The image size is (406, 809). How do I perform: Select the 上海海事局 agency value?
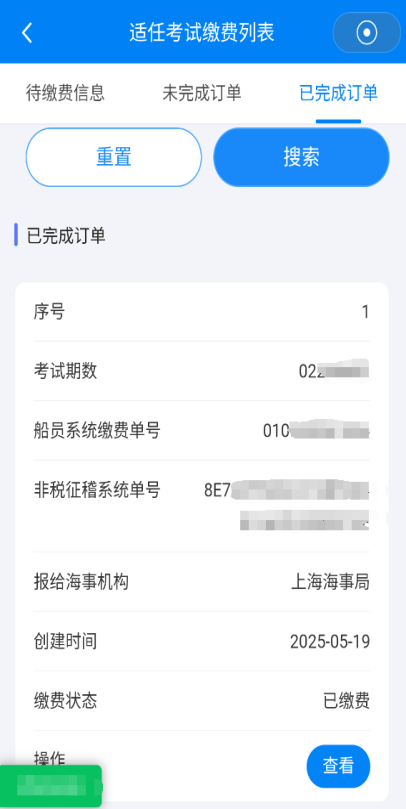click(x=330, y=582)
